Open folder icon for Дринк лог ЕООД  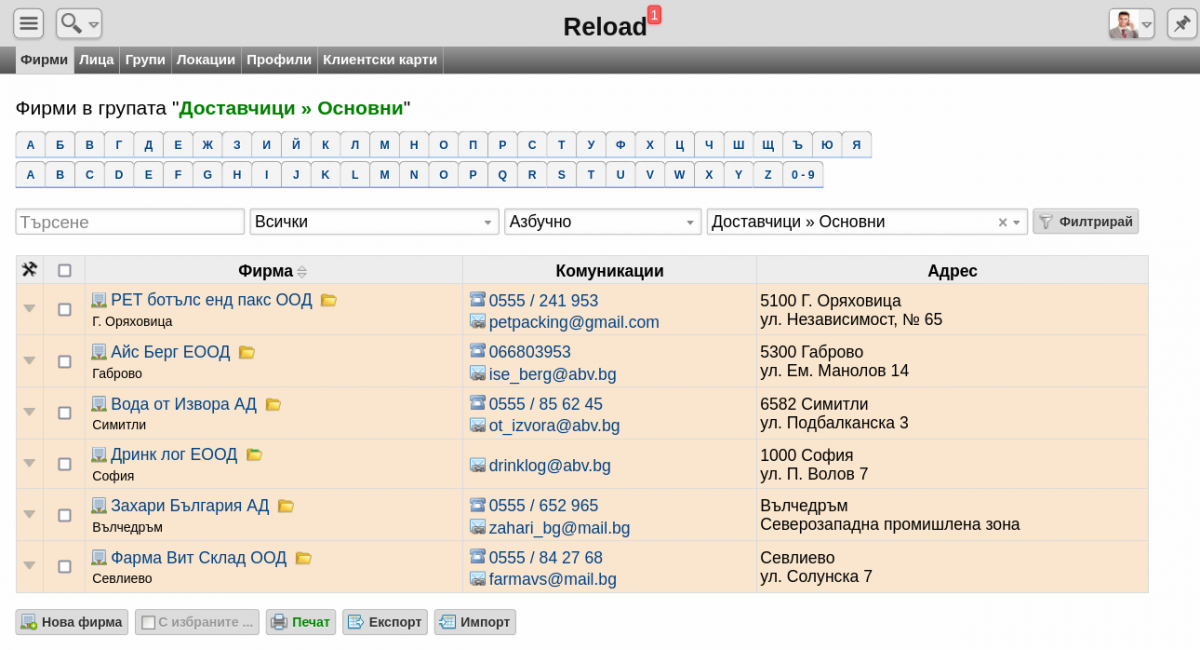(x=254, y=454)
